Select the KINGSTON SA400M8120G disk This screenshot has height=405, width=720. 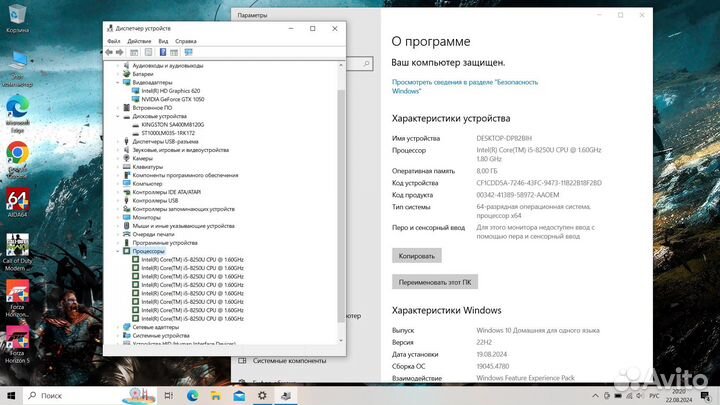[x=173, y=124]
